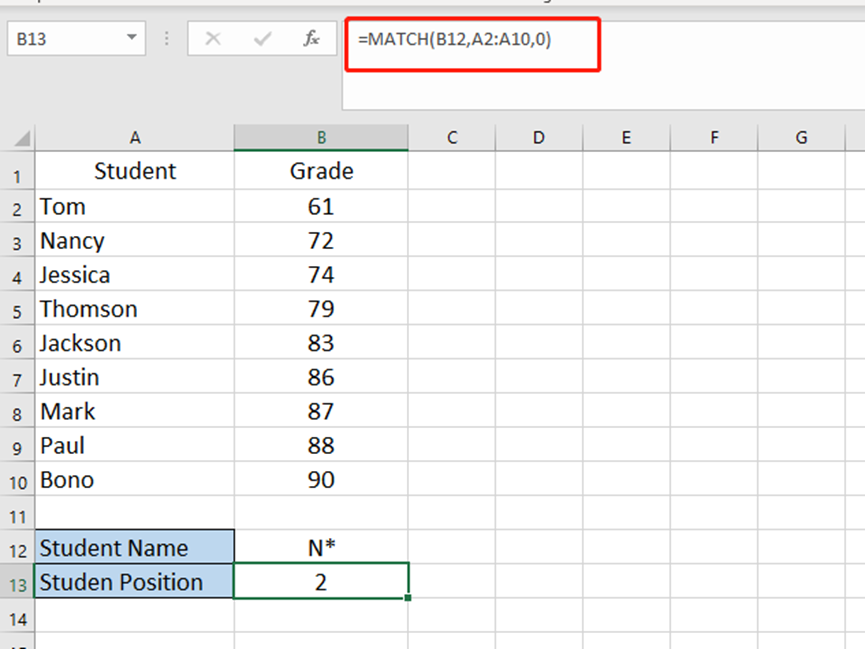Click the Cancel X icon in formula bar

point(213,39)
